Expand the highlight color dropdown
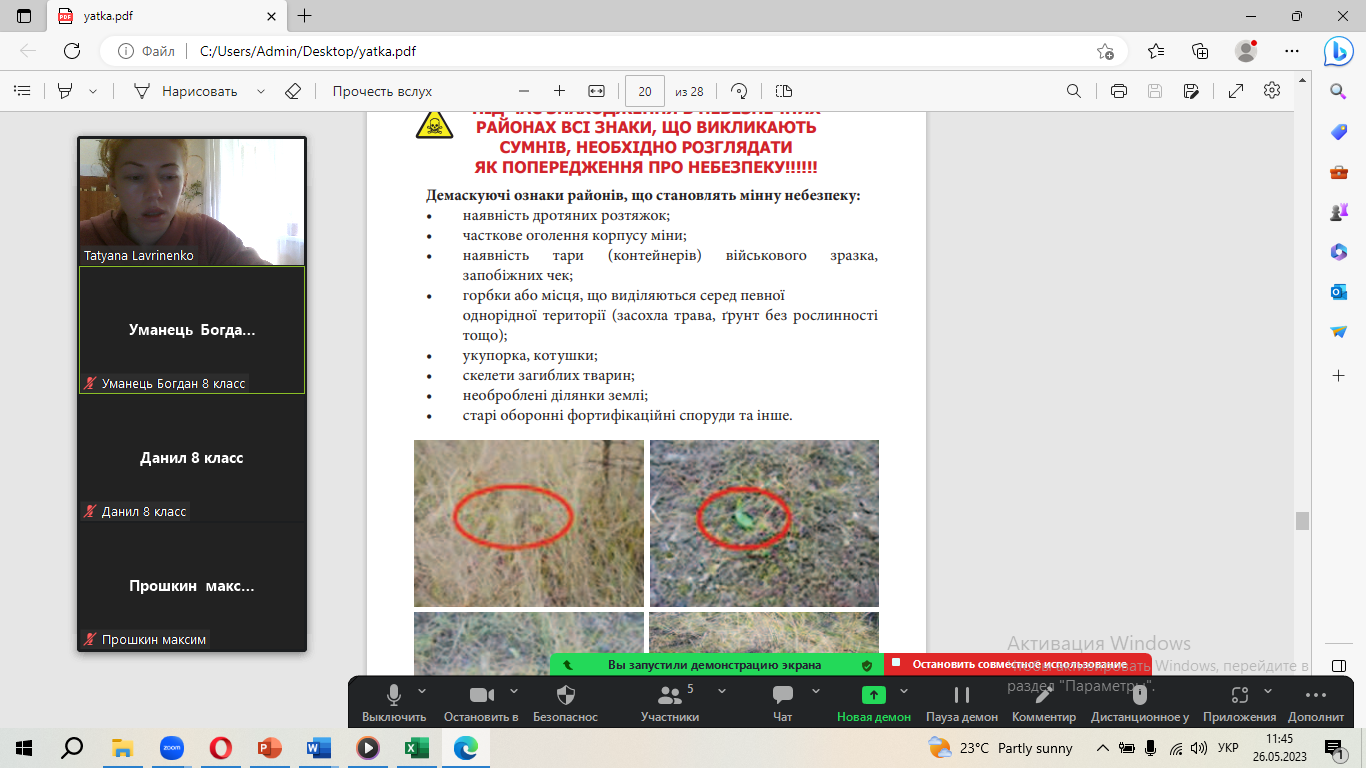Image resolution: width=1366 pixels, height=768 pixels. pos(93,91)
